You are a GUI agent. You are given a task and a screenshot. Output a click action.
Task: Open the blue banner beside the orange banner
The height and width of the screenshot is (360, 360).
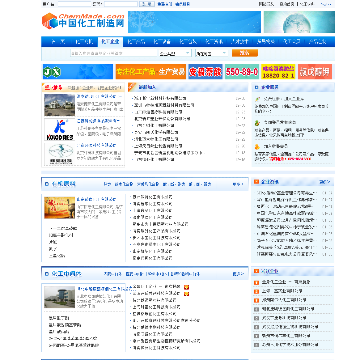205,72
